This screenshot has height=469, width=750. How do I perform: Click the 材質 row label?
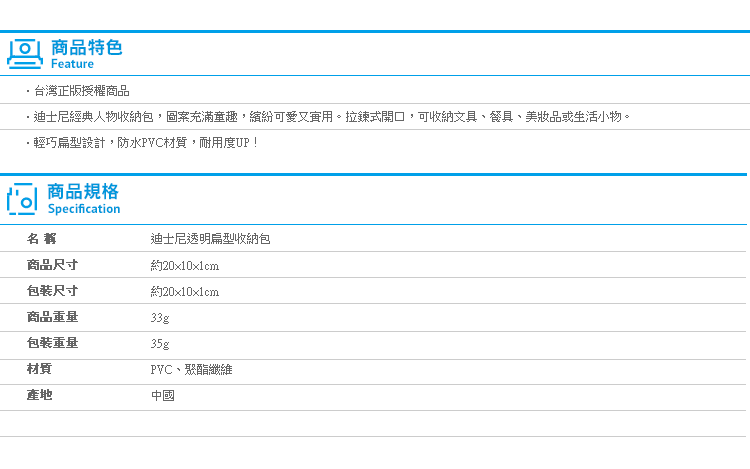tap(39, 369)
